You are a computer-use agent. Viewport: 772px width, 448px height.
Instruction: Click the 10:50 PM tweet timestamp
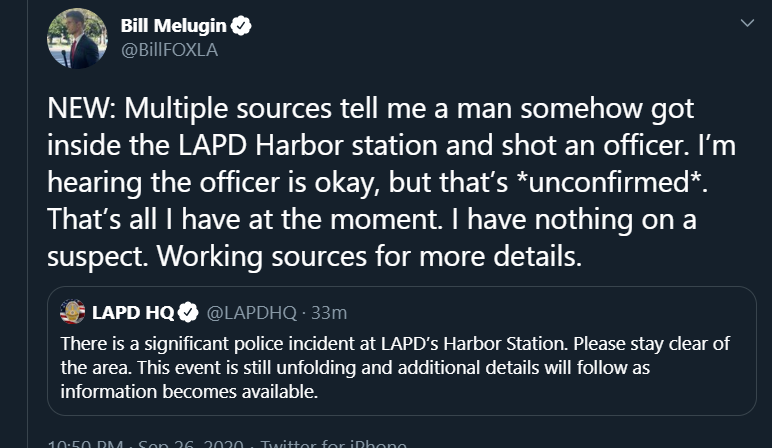[x=85, y=443]
